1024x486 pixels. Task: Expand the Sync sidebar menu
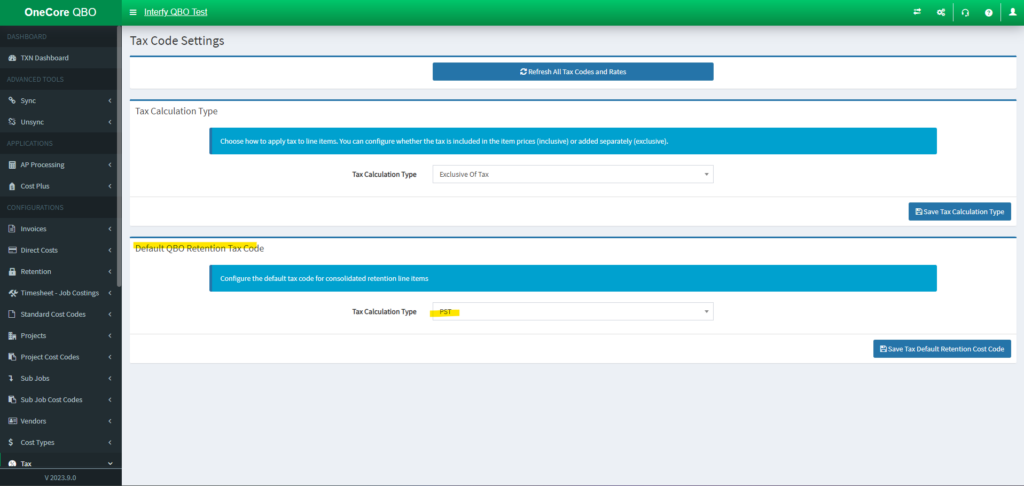[x=60, y=101]
